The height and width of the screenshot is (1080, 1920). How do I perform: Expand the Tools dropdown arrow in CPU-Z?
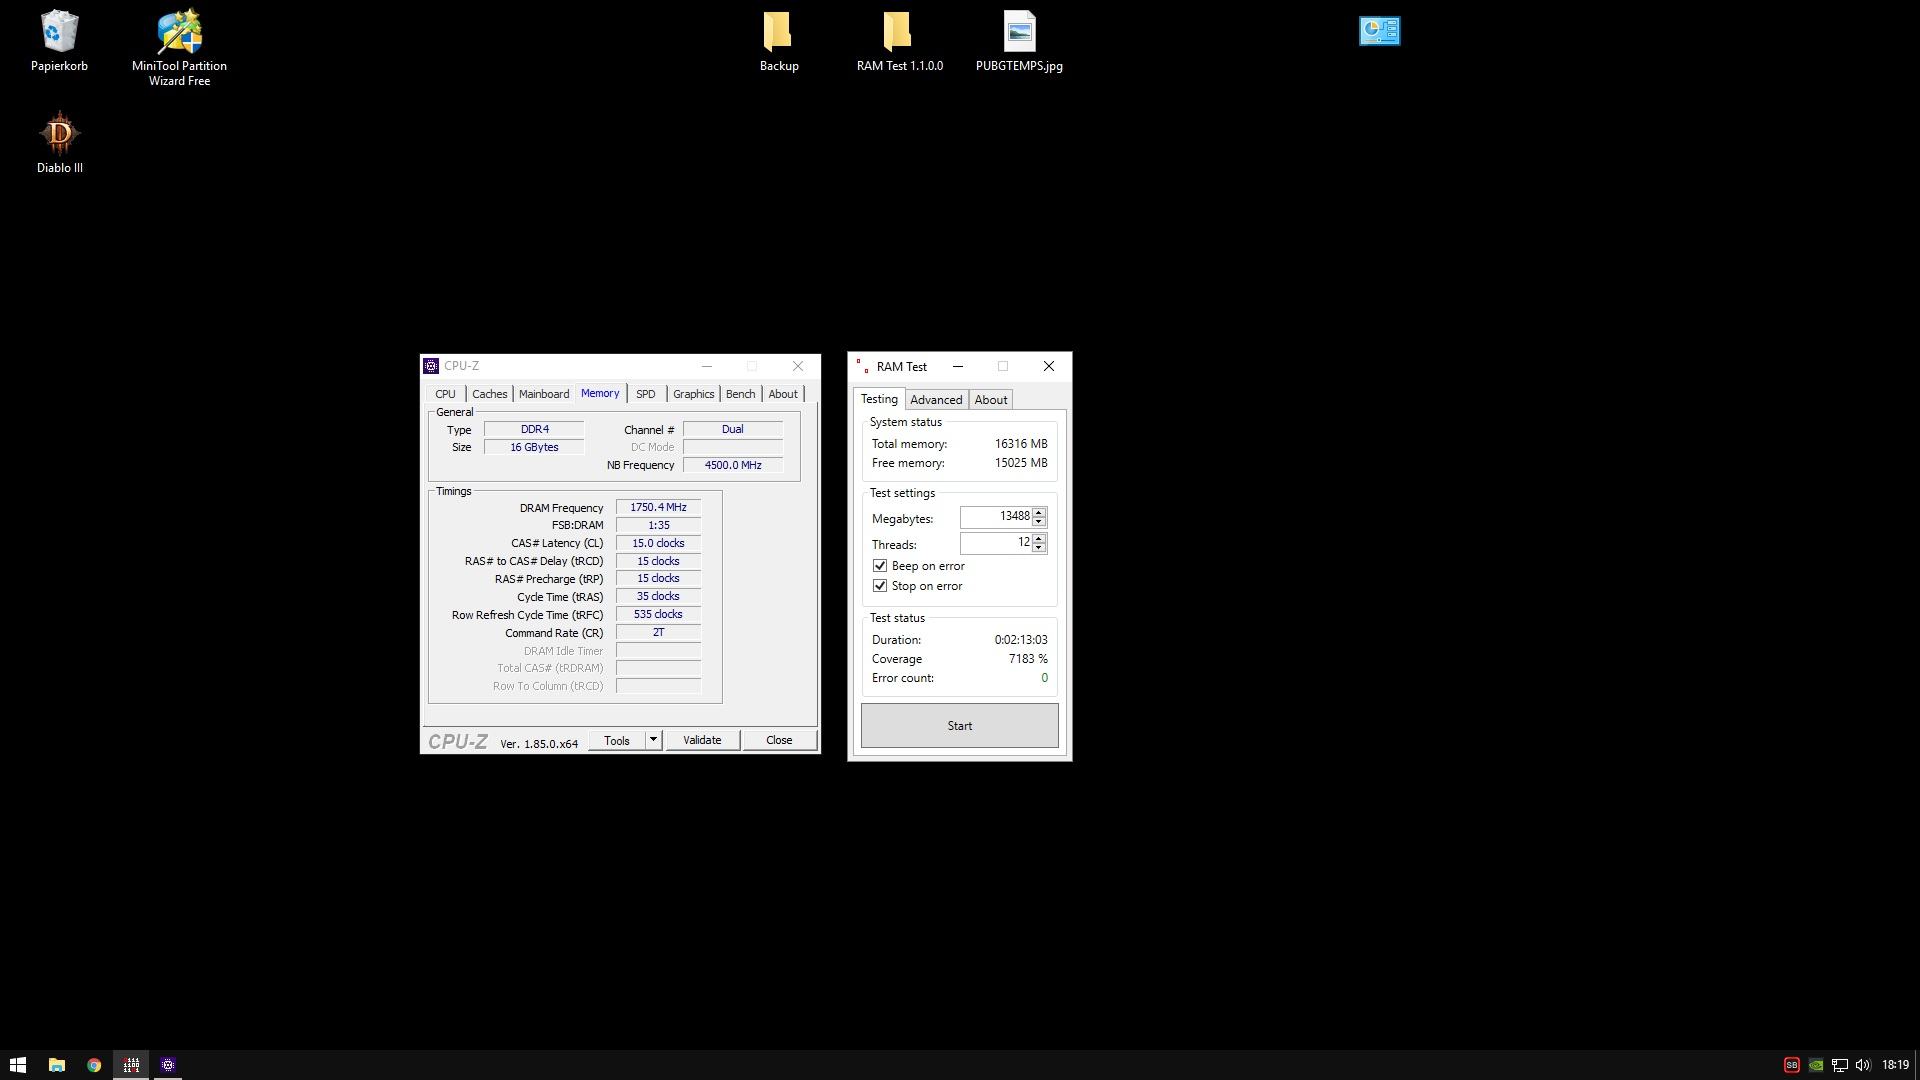point(653,740)
